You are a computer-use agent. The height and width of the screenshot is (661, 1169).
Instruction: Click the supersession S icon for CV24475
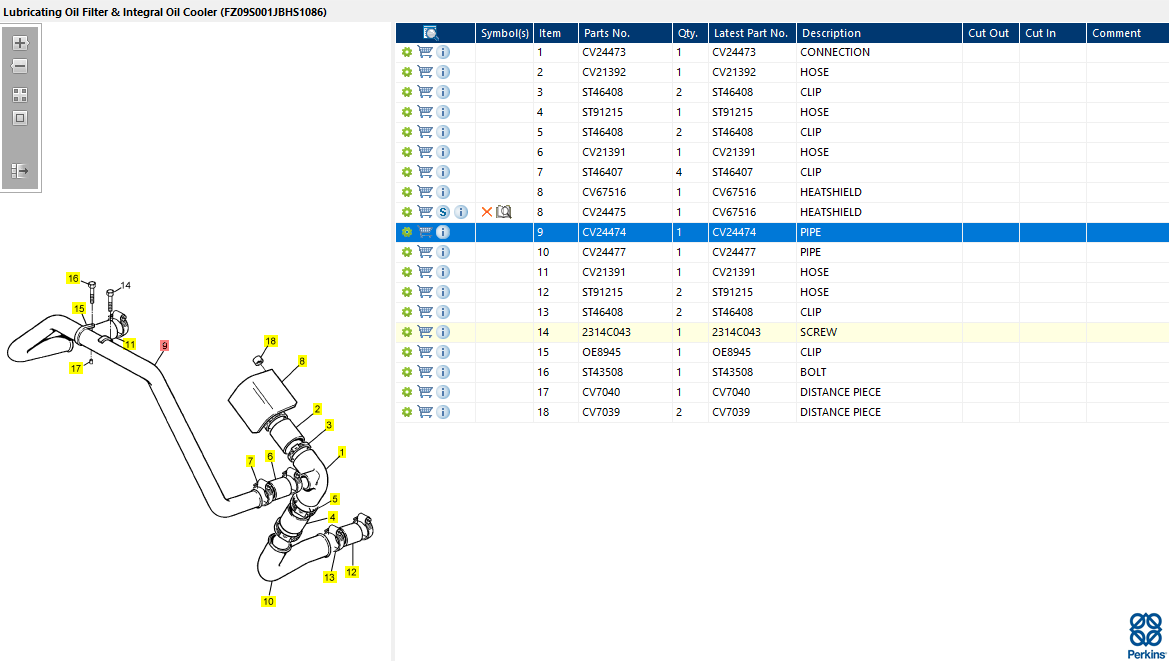443,212
